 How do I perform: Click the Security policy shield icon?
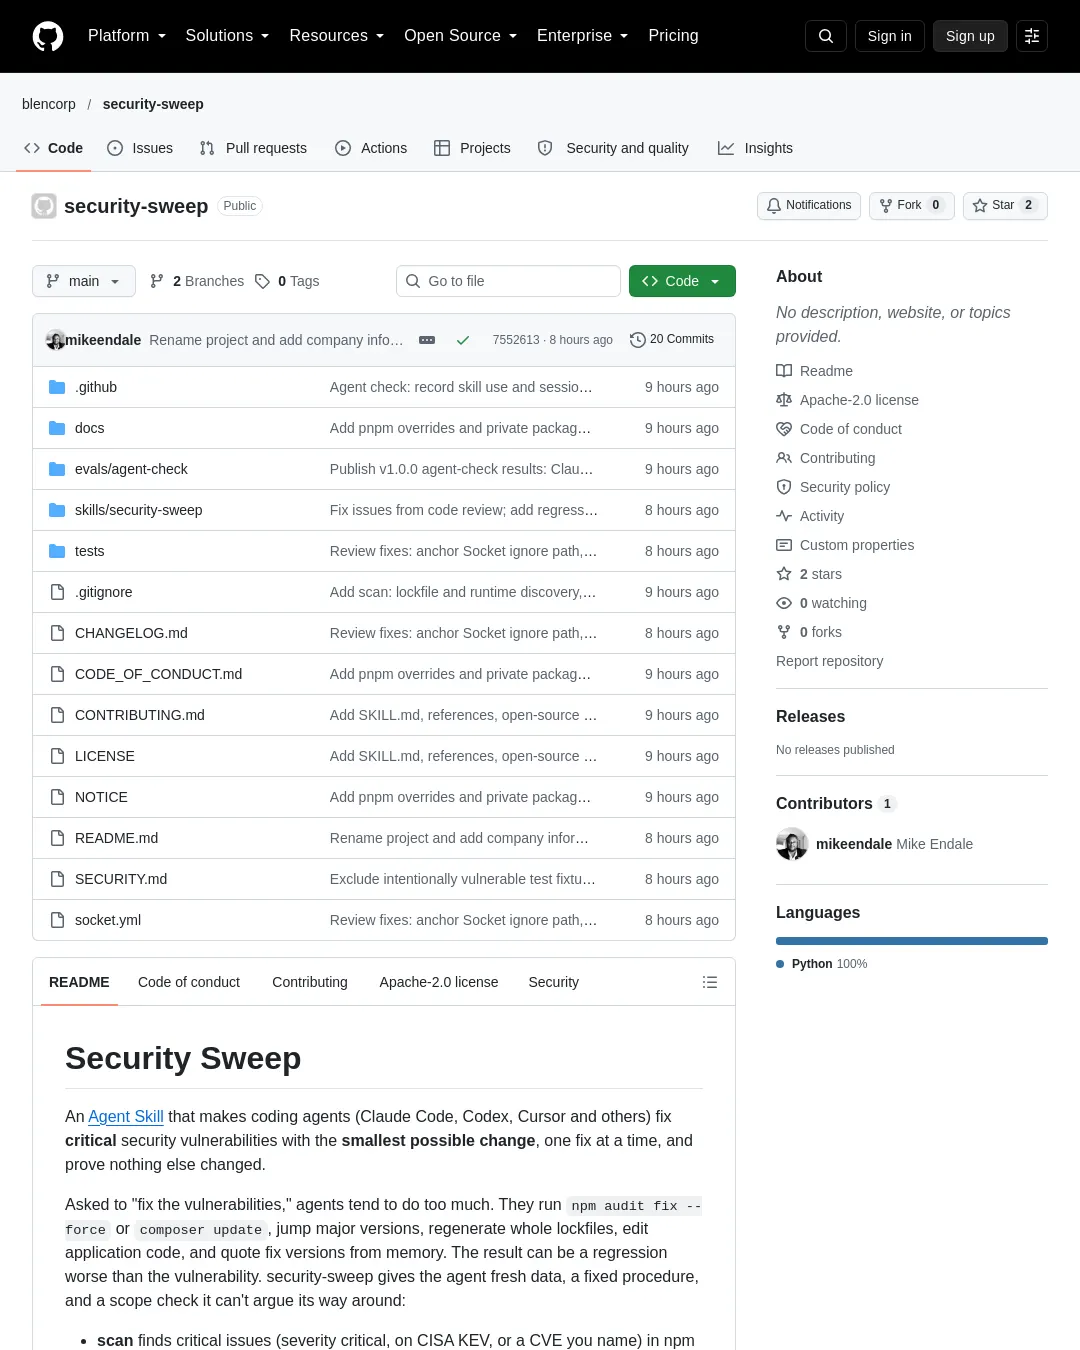coord(784,487)
